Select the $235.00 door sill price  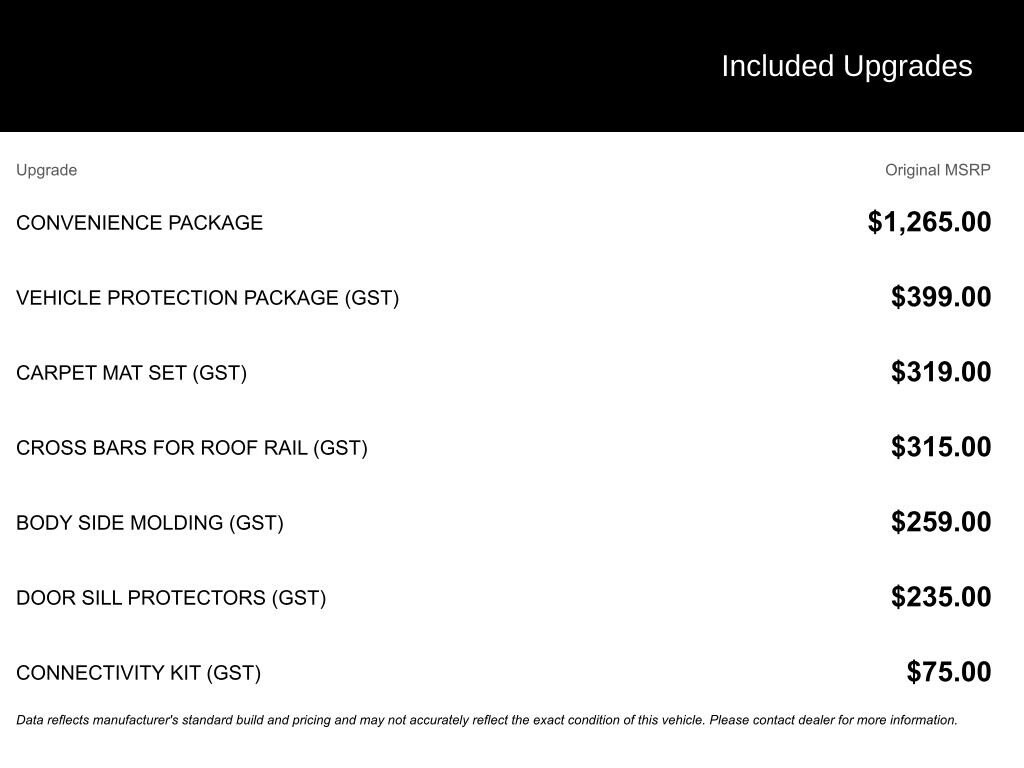(x=941, y=597)
